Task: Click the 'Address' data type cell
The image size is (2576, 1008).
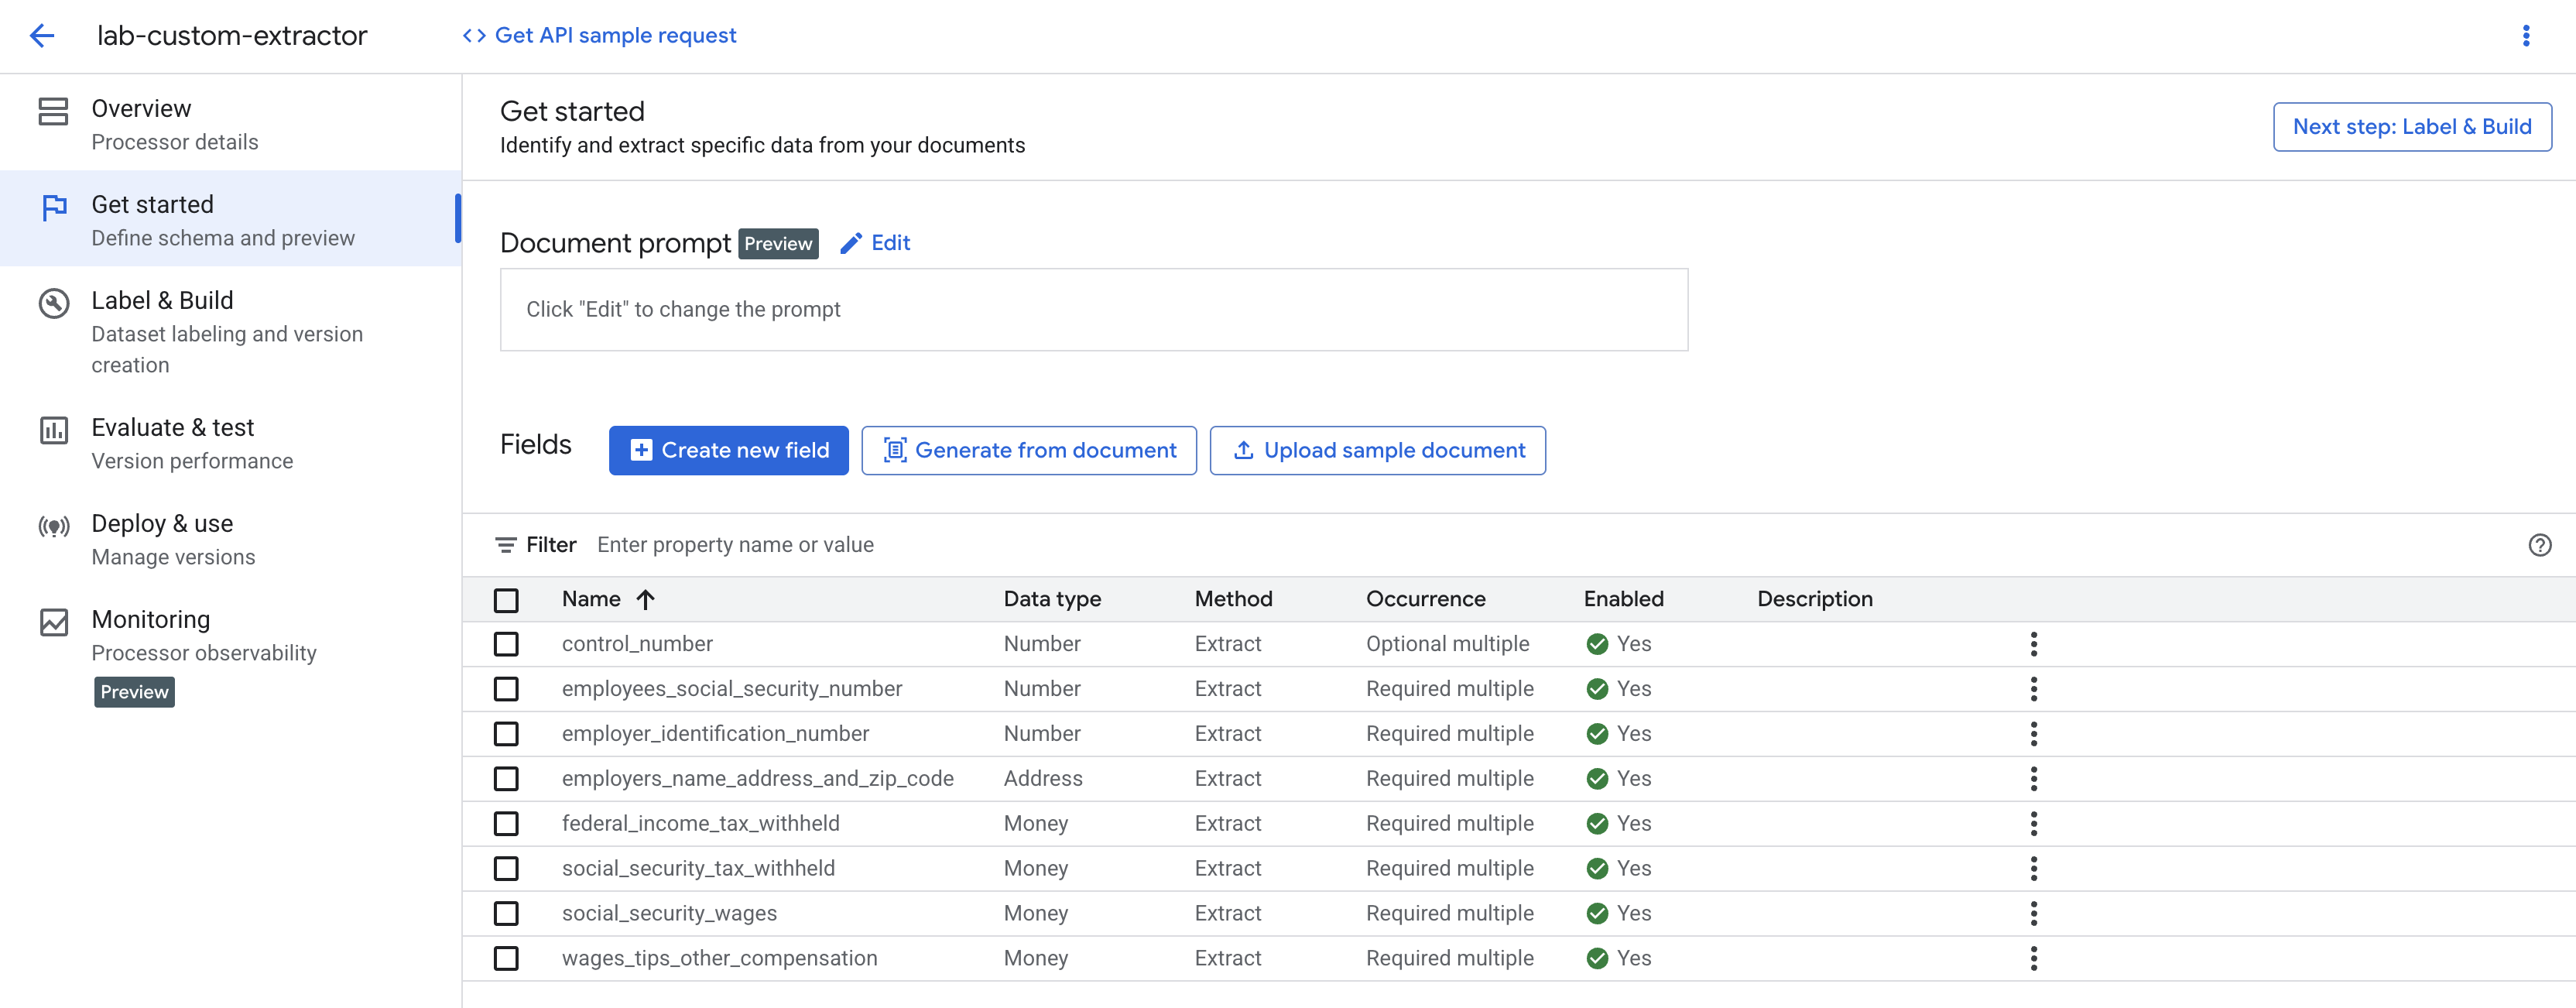Action: click(x=1042, y=779)
